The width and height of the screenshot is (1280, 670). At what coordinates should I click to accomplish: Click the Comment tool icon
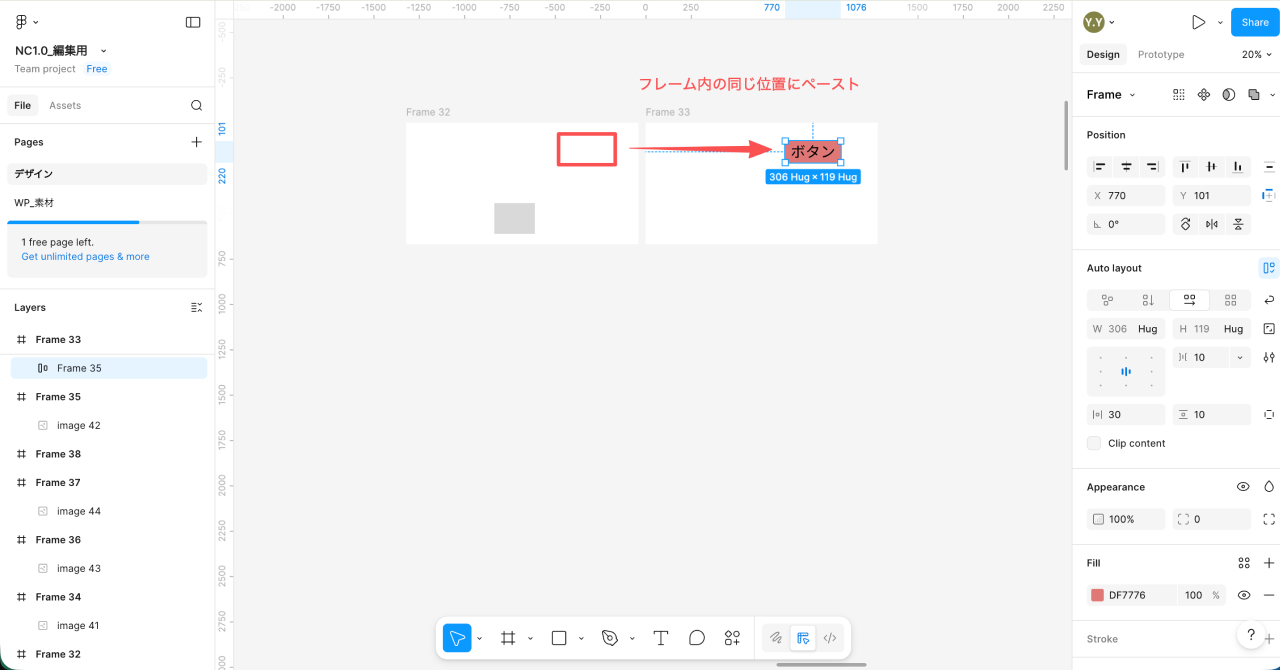point(697,638)
